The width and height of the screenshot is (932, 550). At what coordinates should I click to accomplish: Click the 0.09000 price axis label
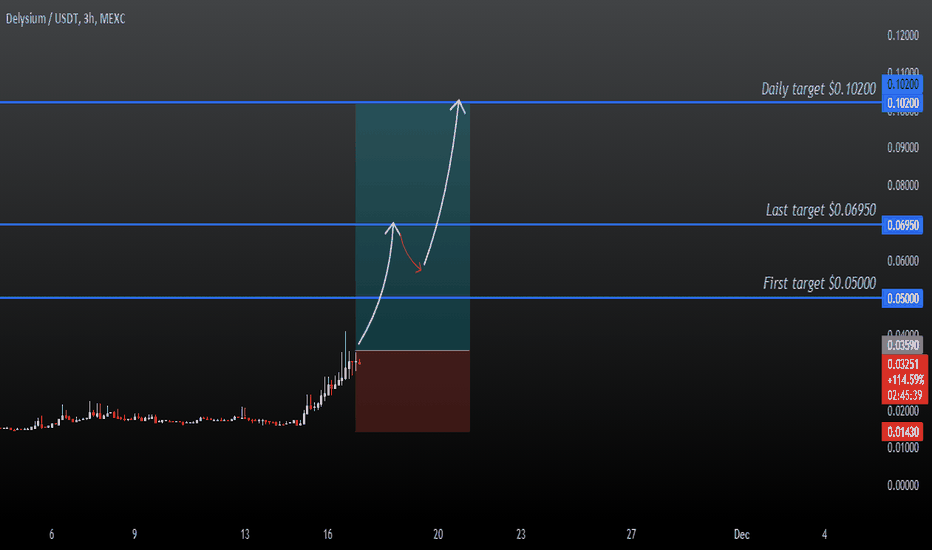[x=903, y=147]
